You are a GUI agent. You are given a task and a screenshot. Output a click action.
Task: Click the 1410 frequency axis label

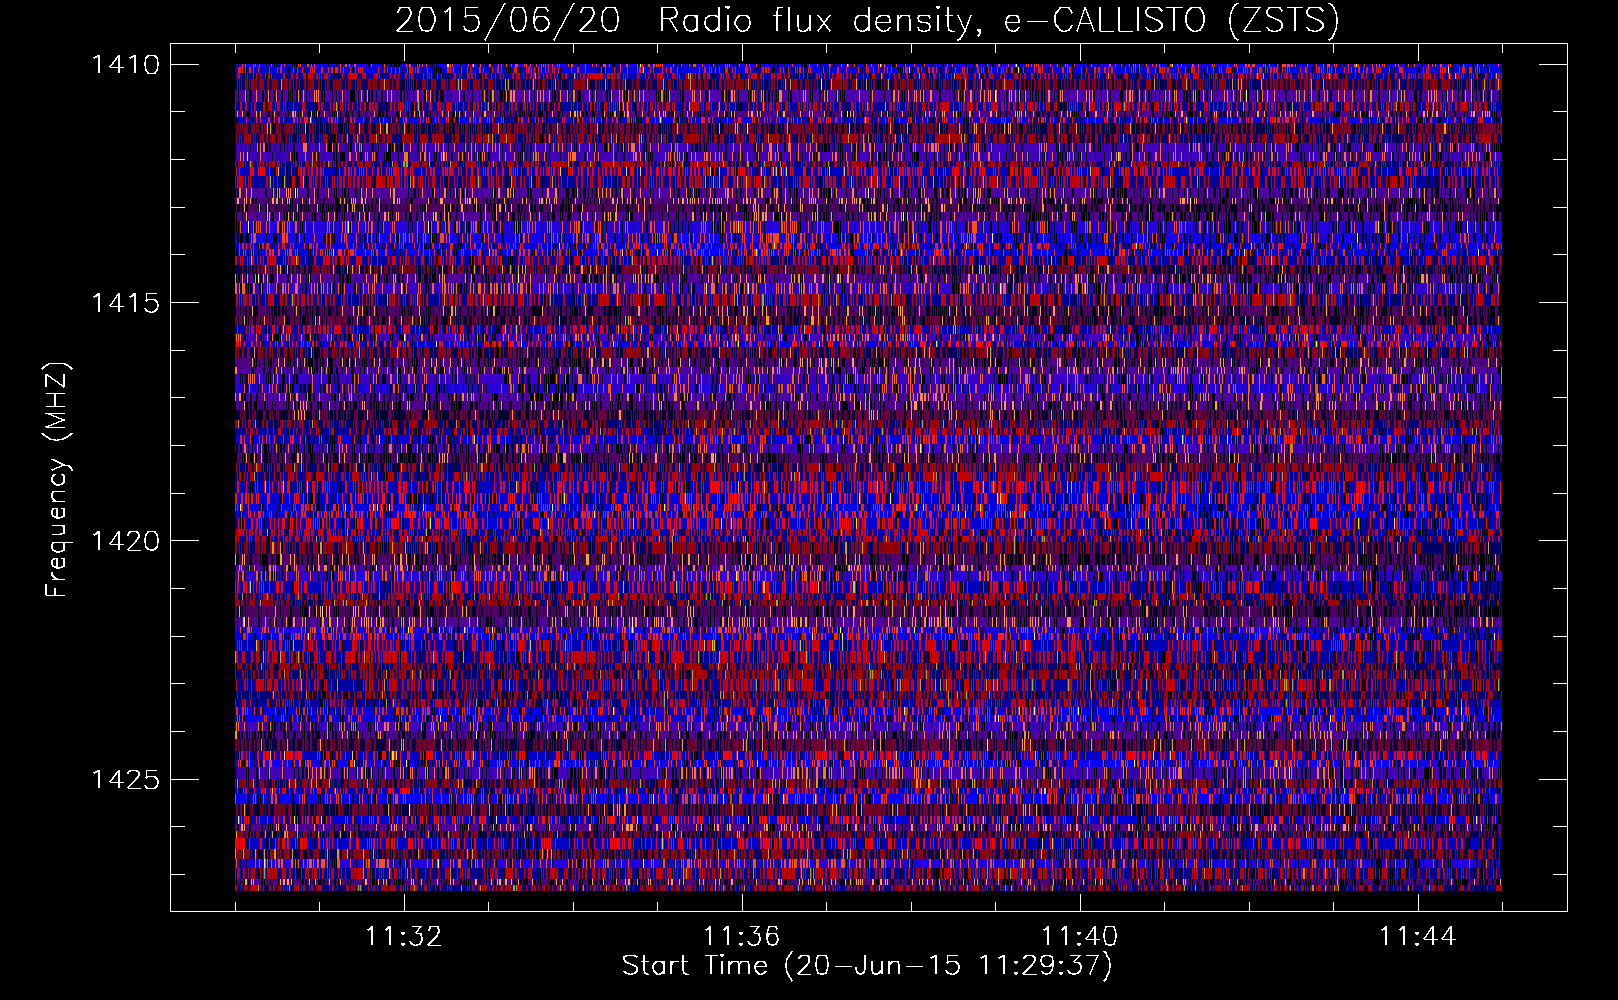(125, 65)
